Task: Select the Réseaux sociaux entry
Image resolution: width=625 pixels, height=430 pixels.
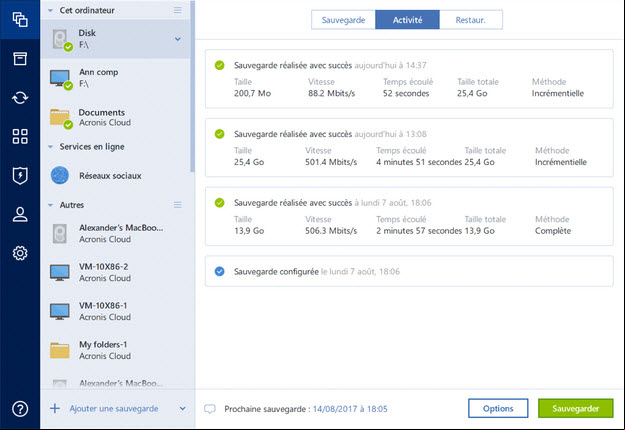Action: click(115, 176)
